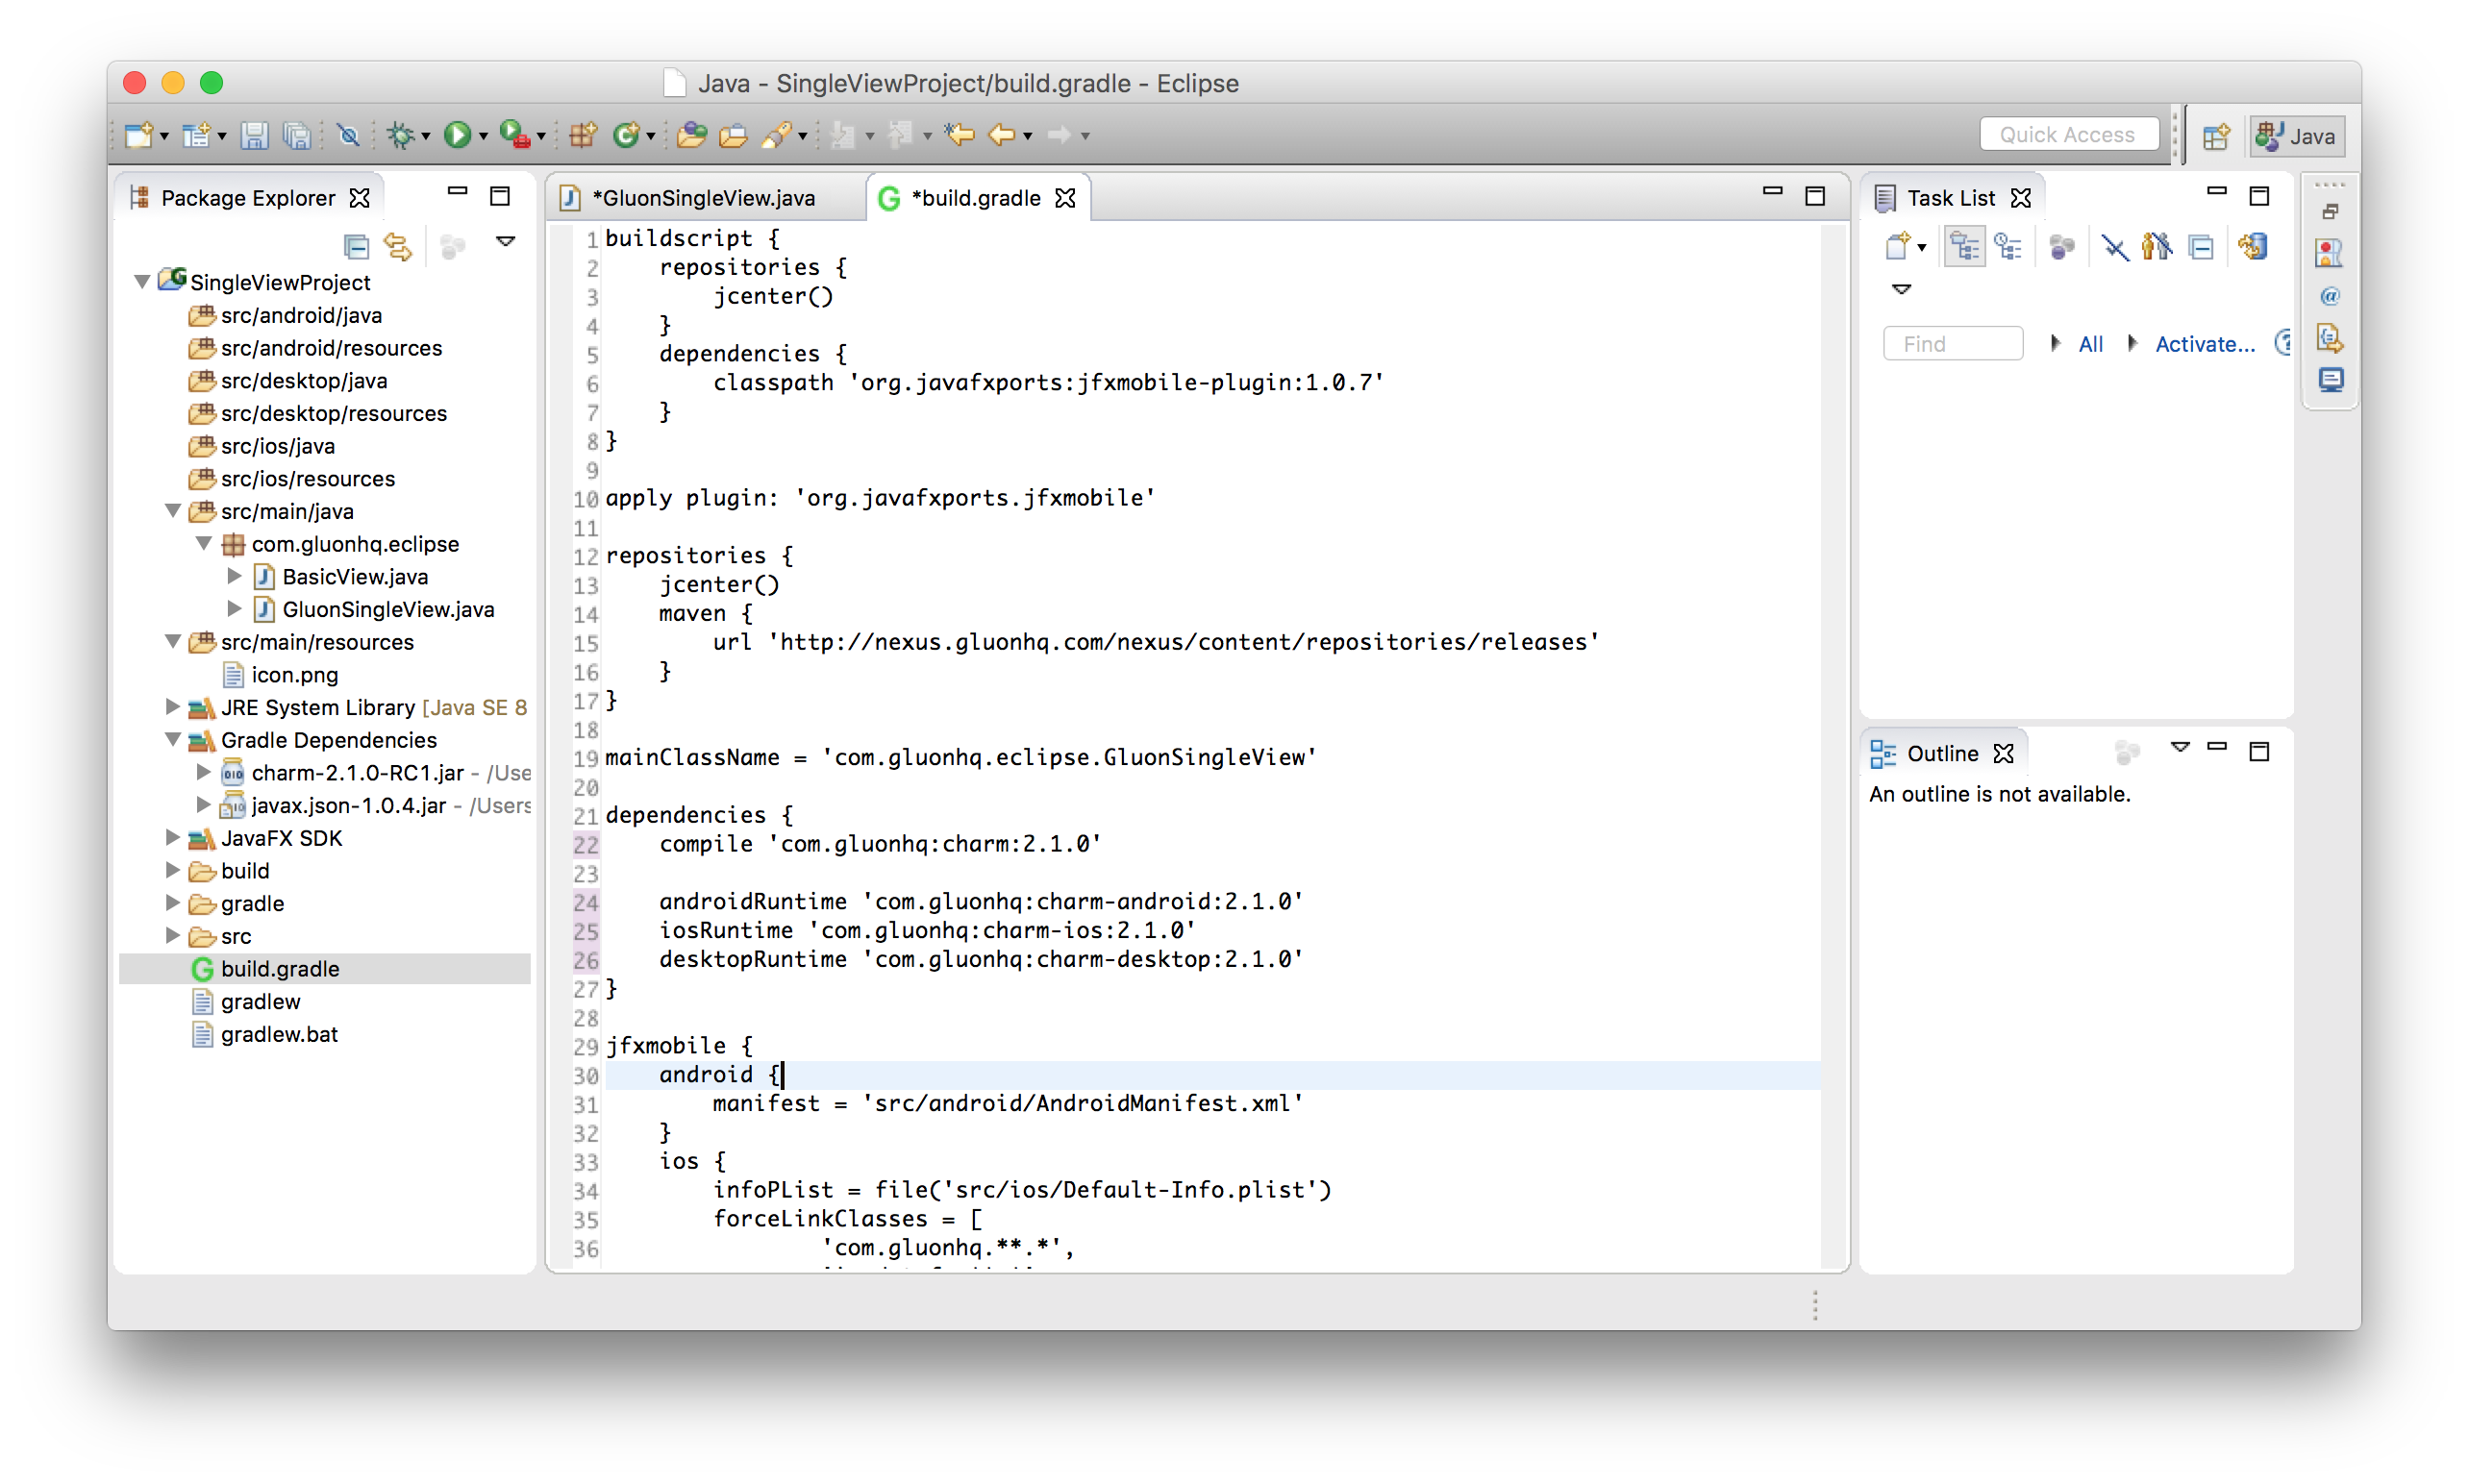Click the Task List Find field
Viewport: 2469px width, 1484px height.
coord(1952,344)
